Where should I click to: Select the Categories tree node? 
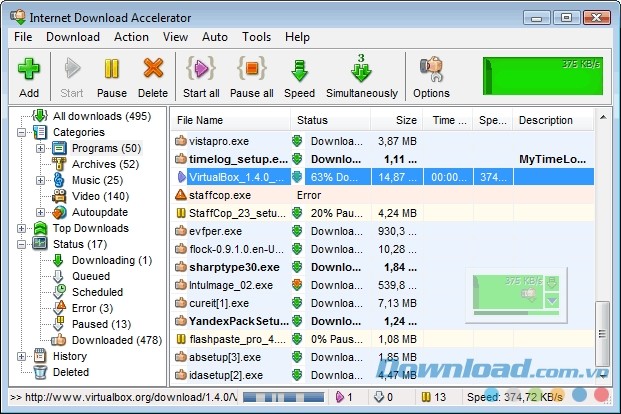coord(79,132)
